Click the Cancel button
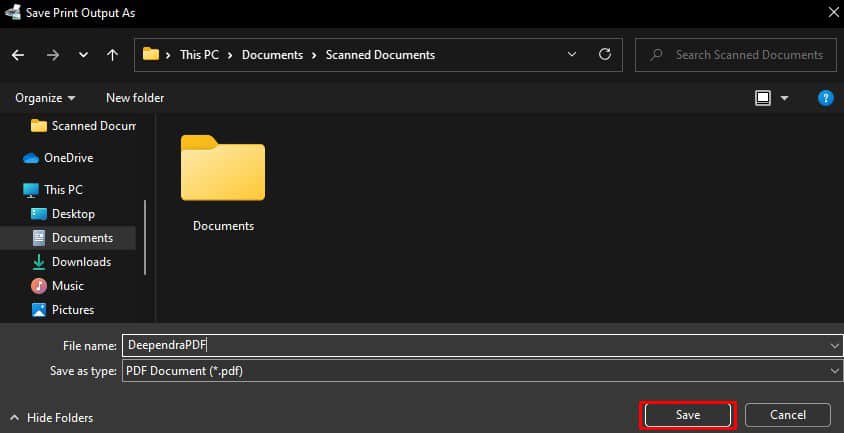Viewport: 844px width, 433px height. [787, 415]
